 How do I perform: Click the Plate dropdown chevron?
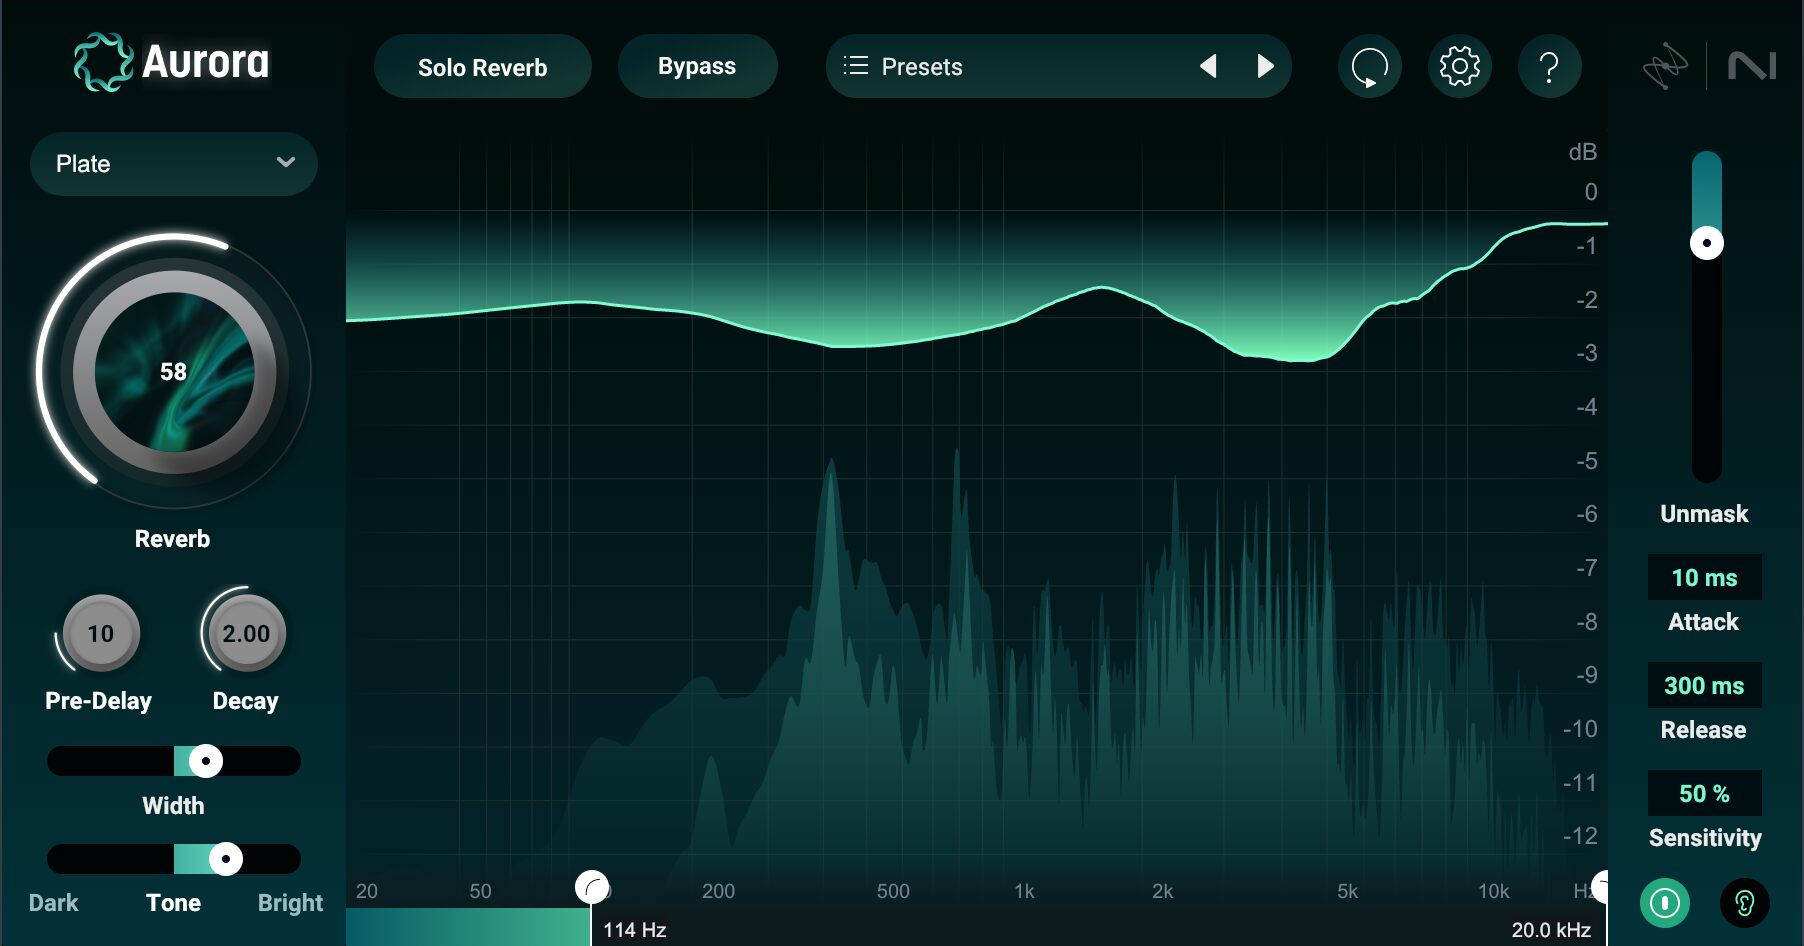pyautogui.click(x=286, y=162)
